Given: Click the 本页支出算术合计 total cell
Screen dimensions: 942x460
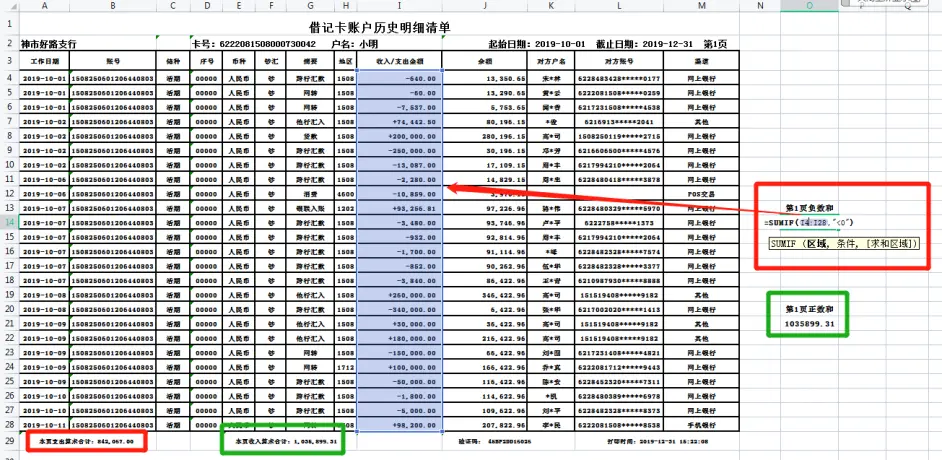Looking at the screenshot, I should [86, 441].
